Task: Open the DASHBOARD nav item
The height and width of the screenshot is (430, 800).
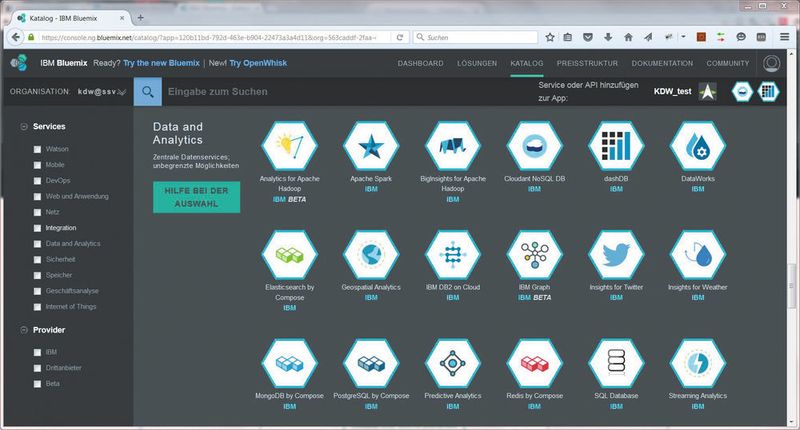Action: coord(420,63)
